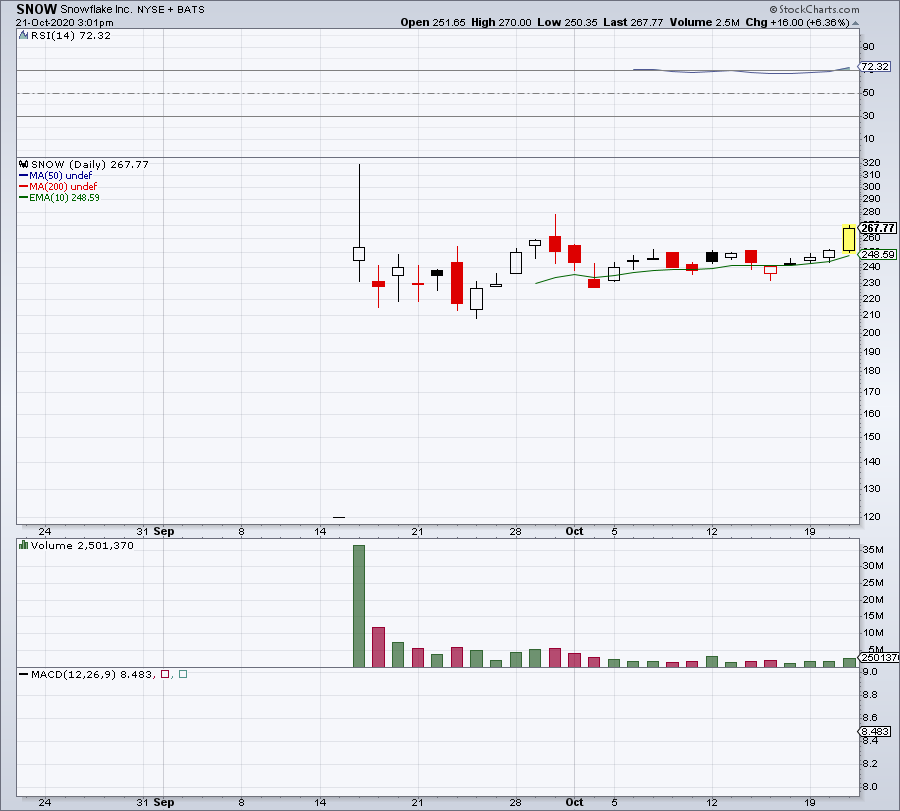The height and width of the screenshot is (811, 900).
Task: Click the Volume 2.5M header value
Action: point(704,22)
